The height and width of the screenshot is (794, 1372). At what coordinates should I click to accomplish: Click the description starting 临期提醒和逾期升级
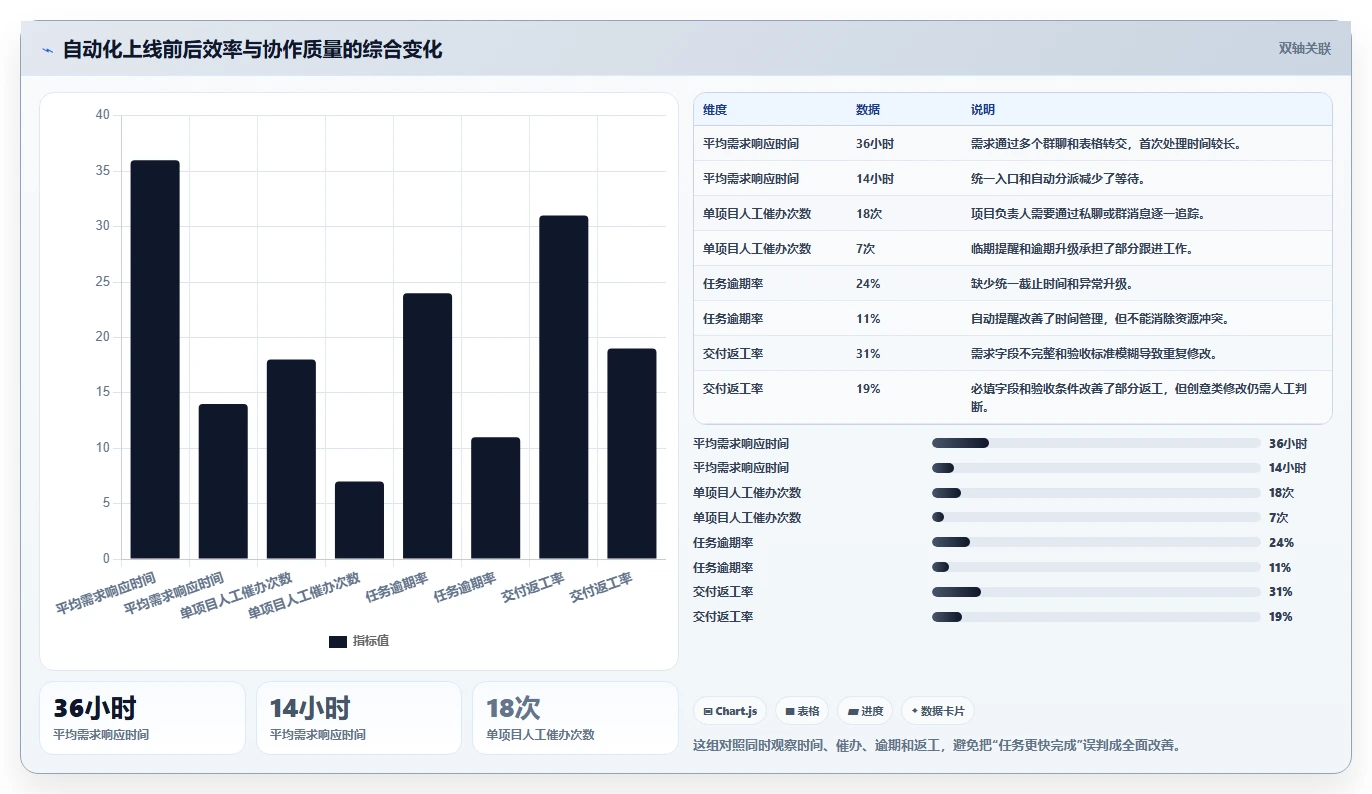click(1082, 249)
